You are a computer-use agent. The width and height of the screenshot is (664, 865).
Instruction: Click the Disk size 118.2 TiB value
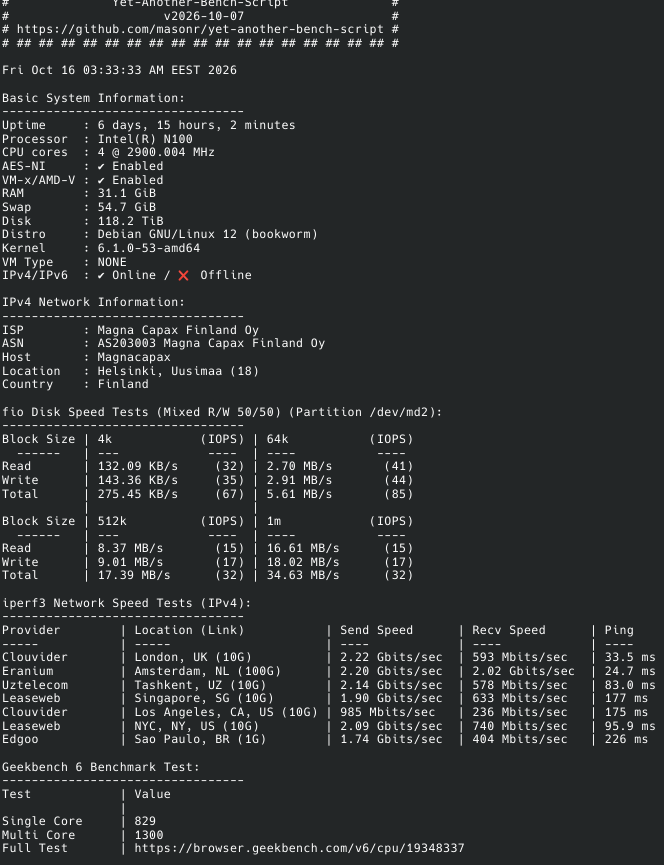click(130, 221)
